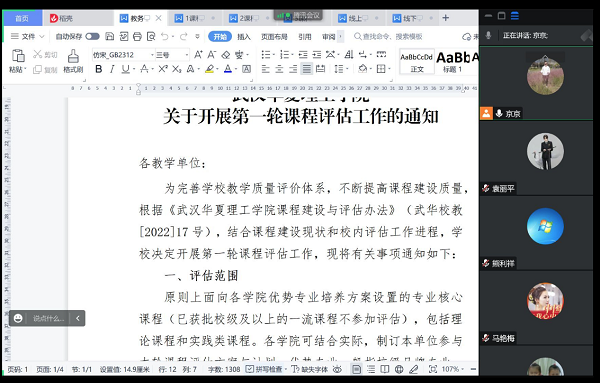Switch to the 首页 home tab
This screenshot has width=600, height=383.
coord(22,18)
